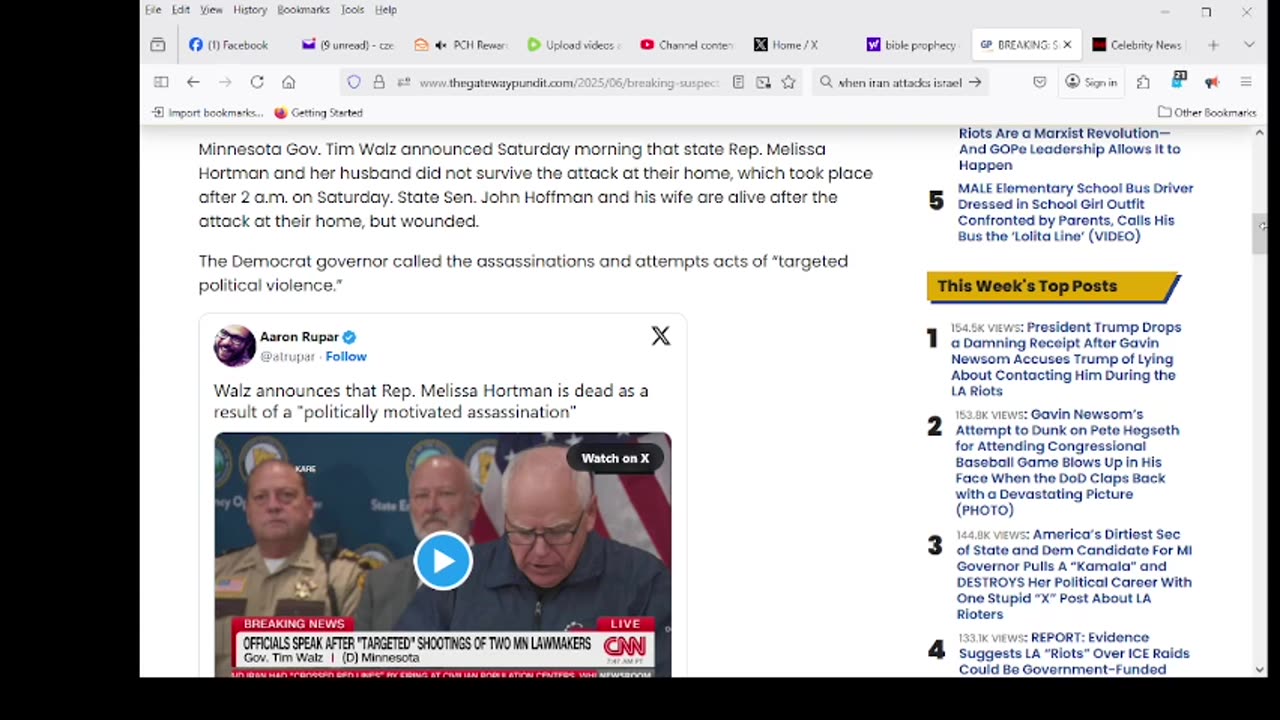This screenshot has width=1280, height=720.
Task: Open 'REPORT: Evidence Suggests LA Riots' post
Action: click(1074, 653)
